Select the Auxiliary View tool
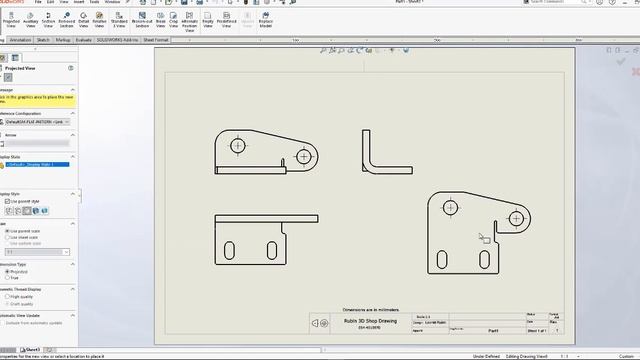The width and height of the screenshot is (640, 360). [31, 20]
